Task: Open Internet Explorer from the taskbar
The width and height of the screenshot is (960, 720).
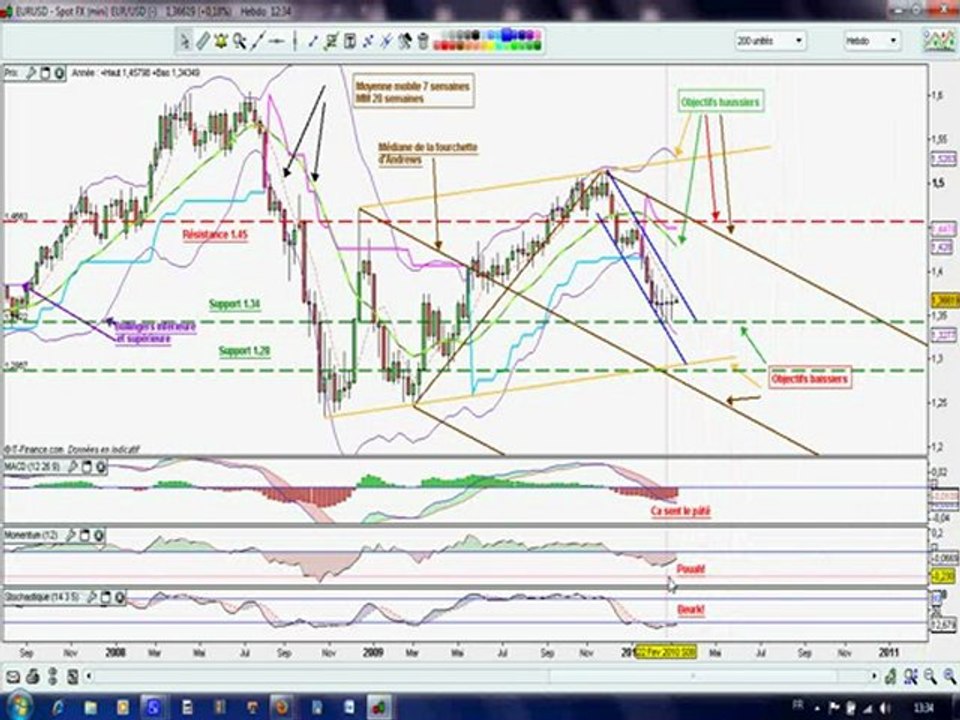Action: [58, 708]
